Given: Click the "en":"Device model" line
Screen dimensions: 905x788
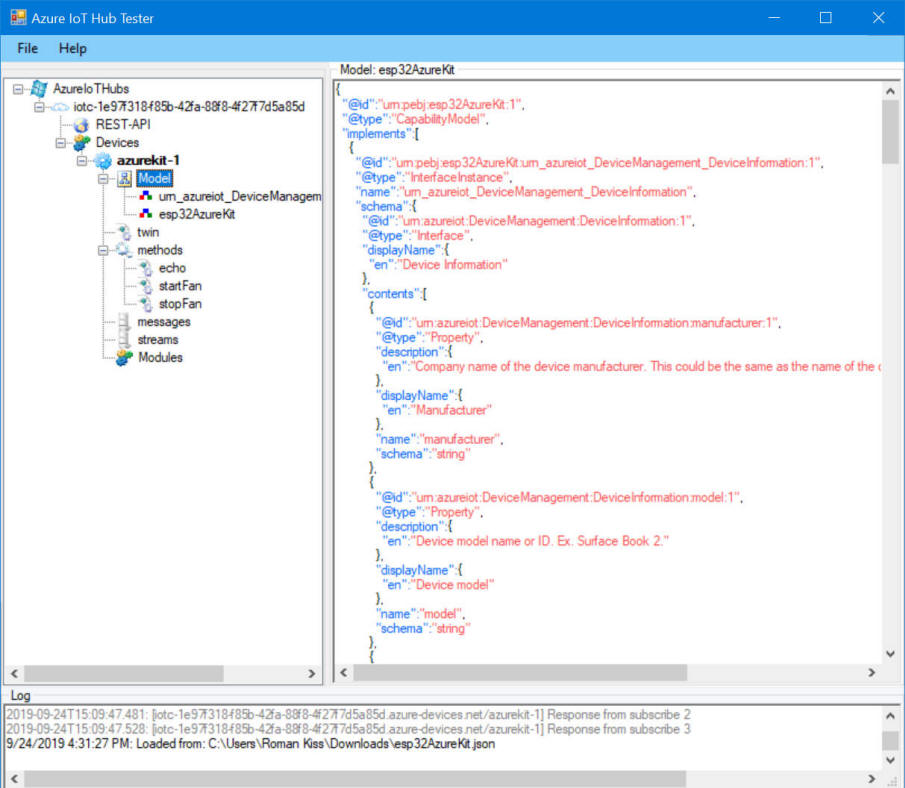Looking at the screenshot, I should pyautogui.click(x=439, y=585).
